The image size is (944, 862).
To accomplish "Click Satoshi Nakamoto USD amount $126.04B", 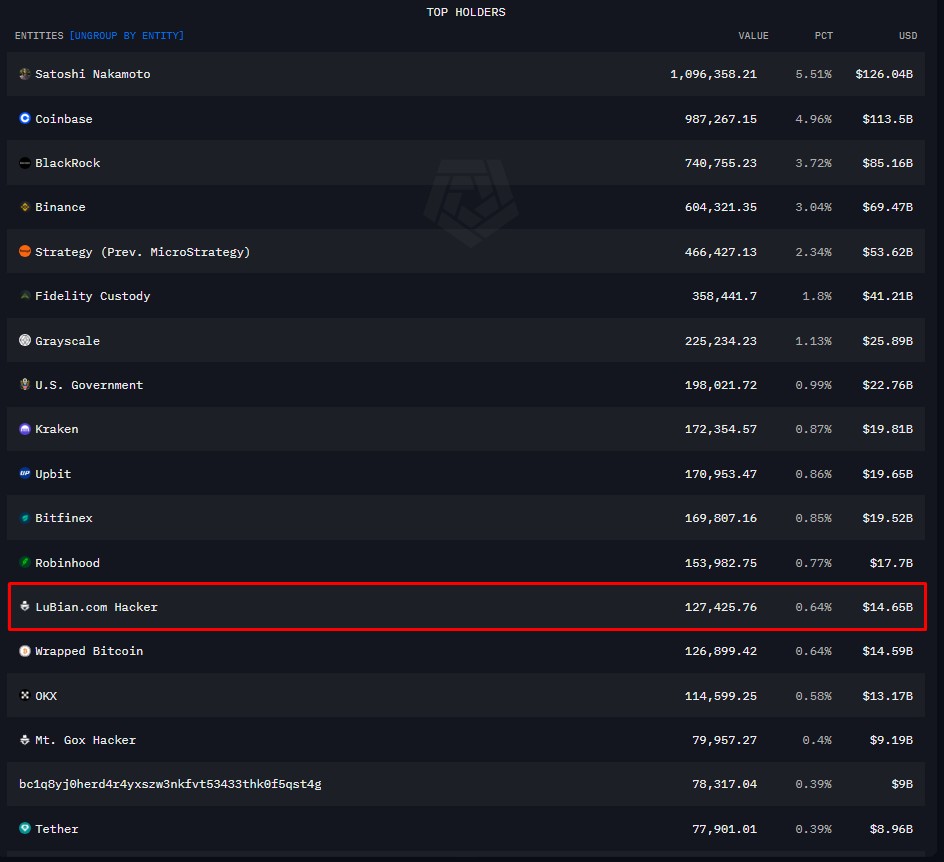I will (x=884, y=74).
